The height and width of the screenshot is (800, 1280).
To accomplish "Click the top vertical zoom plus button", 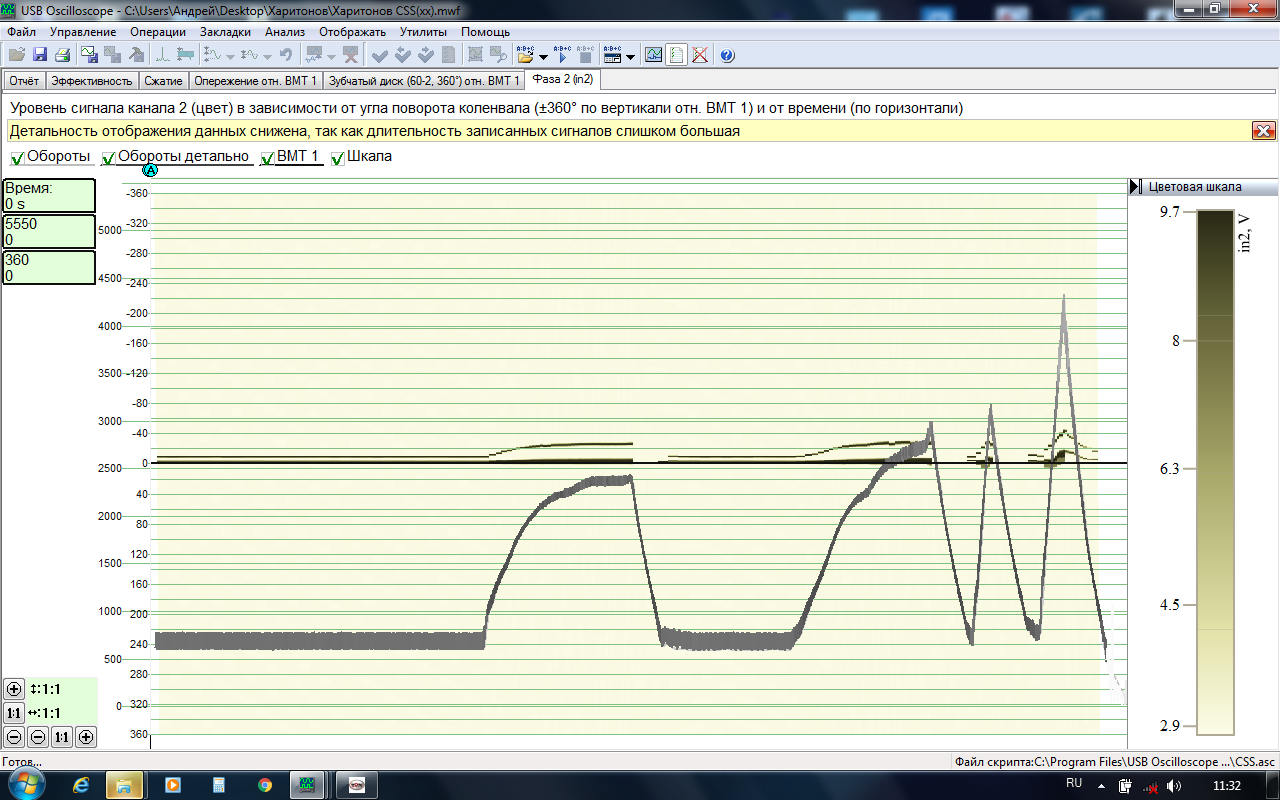I will (14, 689).
